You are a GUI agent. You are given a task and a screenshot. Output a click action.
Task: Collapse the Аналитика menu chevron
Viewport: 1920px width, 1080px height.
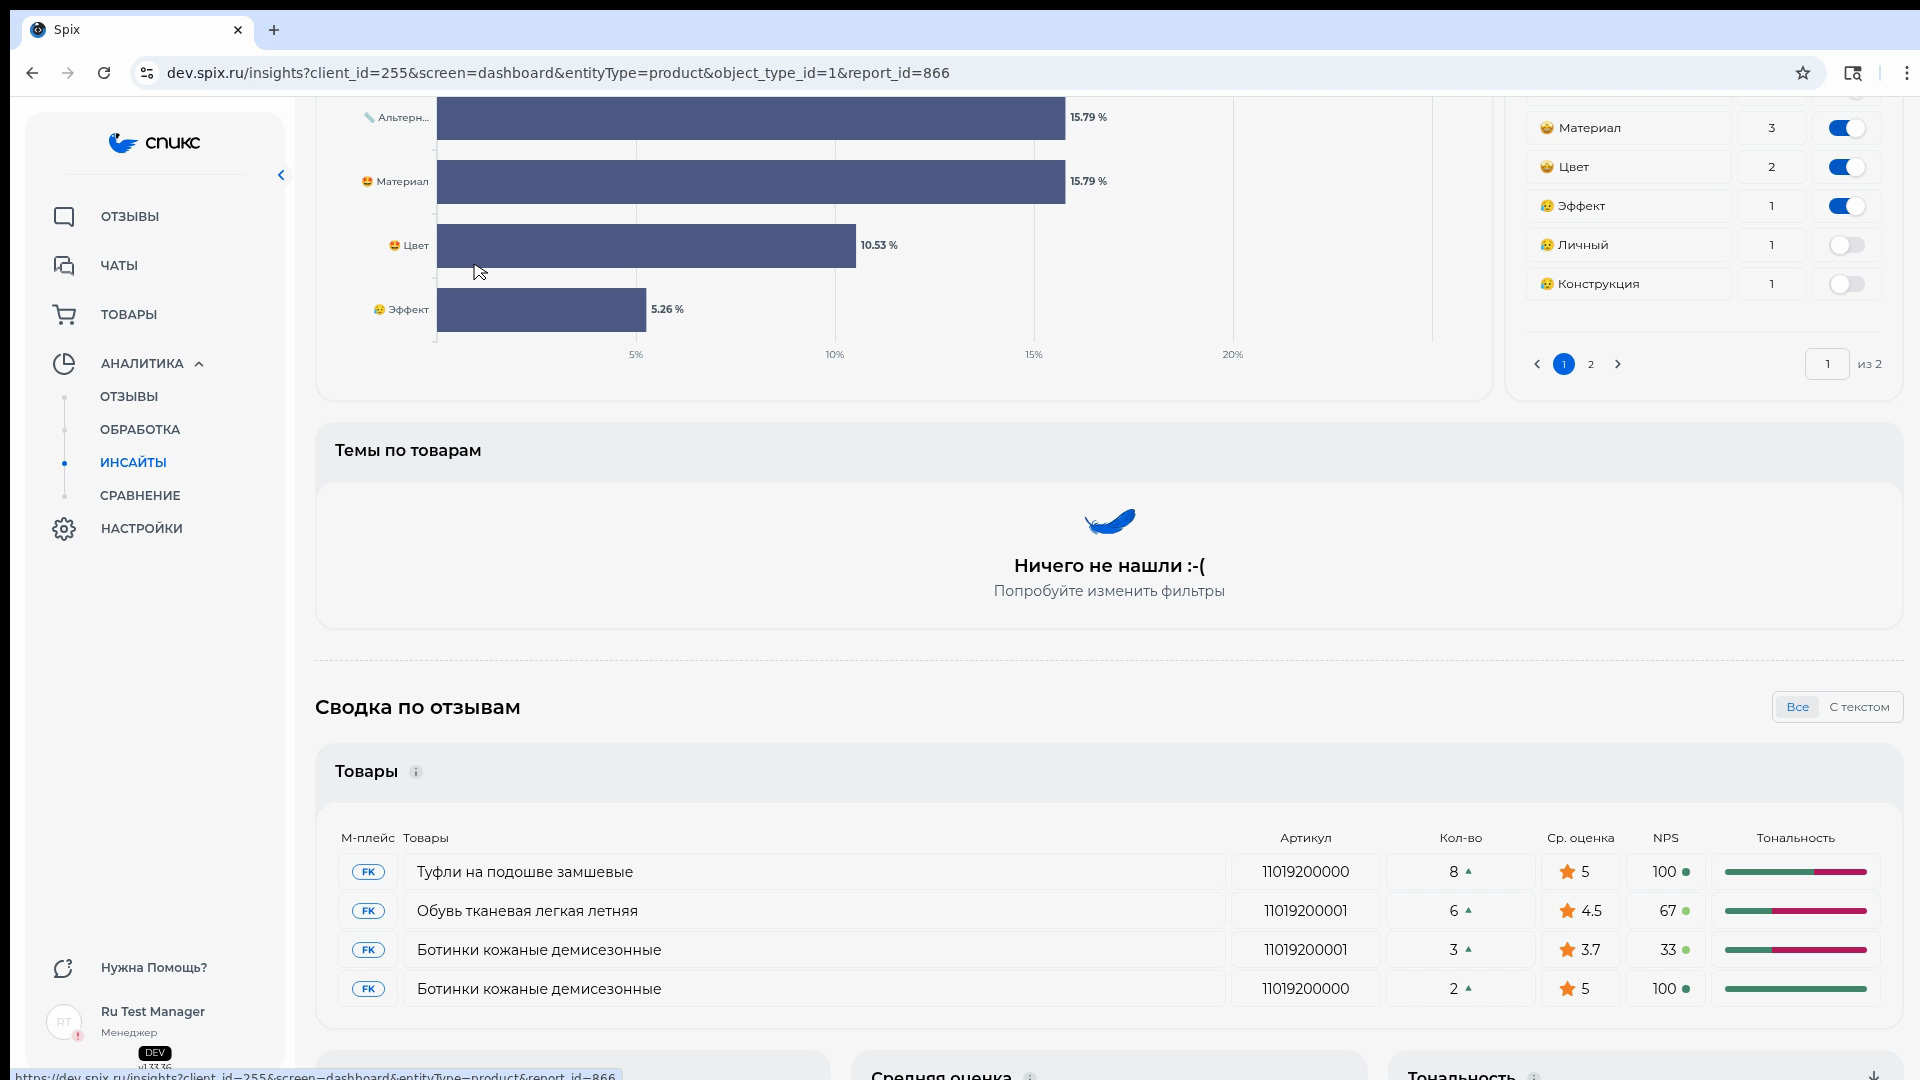pyautogui.click(x=199, y=364)
